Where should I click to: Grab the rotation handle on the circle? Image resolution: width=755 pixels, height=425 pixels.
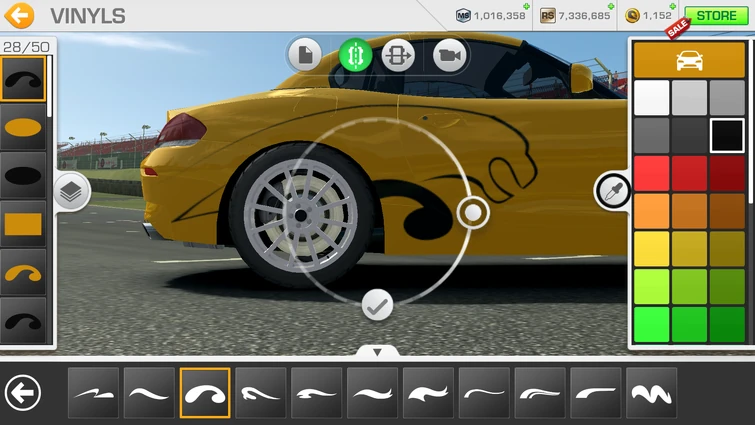point(473,212)
